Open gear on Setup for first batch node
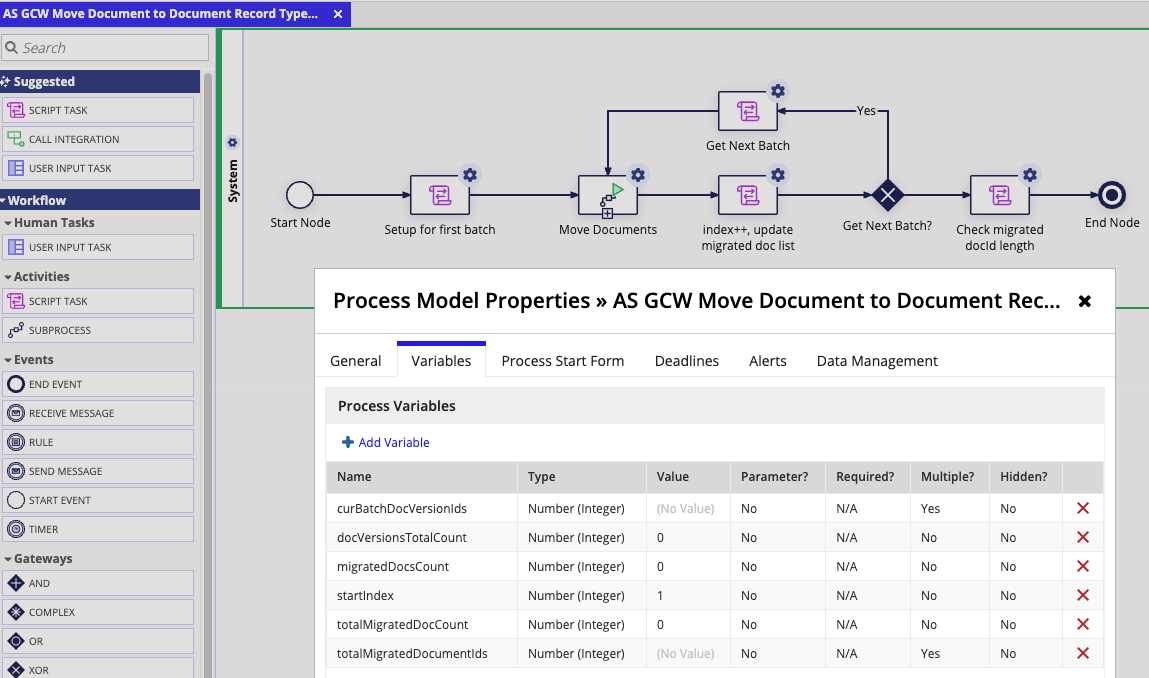The image size is (1149, 678). coord(470,175)
